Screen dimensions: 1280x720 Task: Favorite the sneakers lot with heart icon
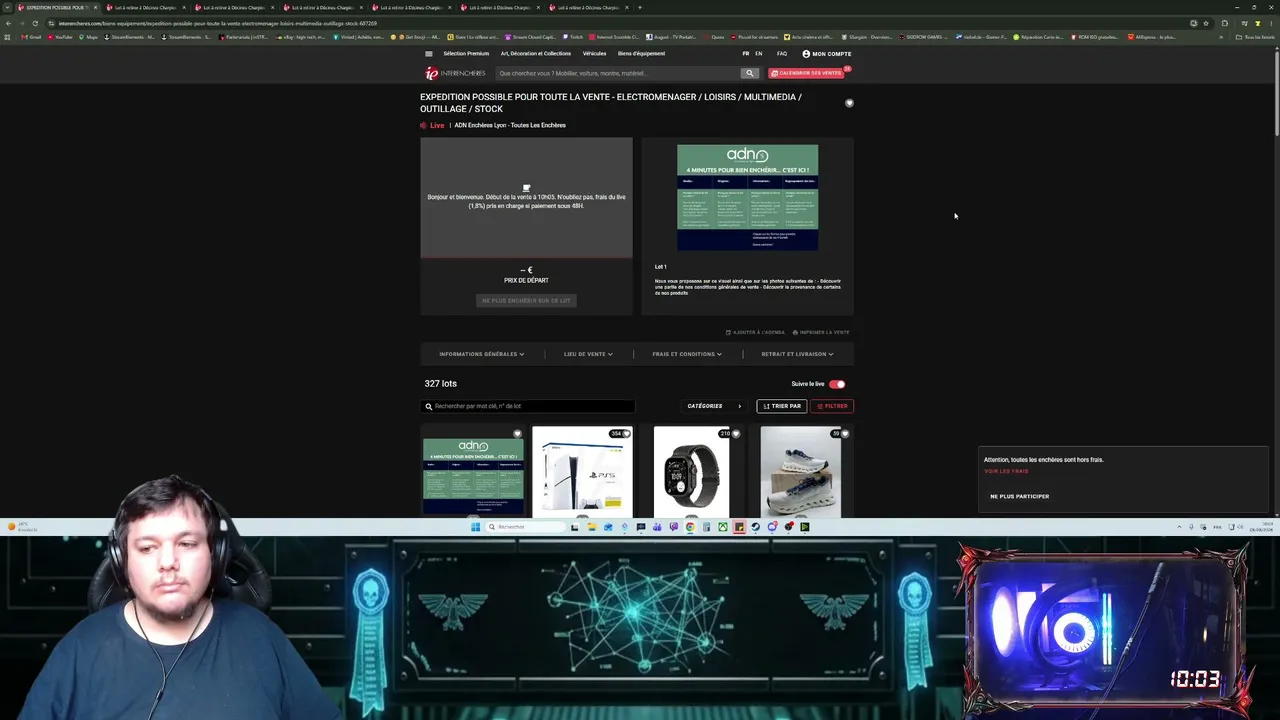pos(845,434)
